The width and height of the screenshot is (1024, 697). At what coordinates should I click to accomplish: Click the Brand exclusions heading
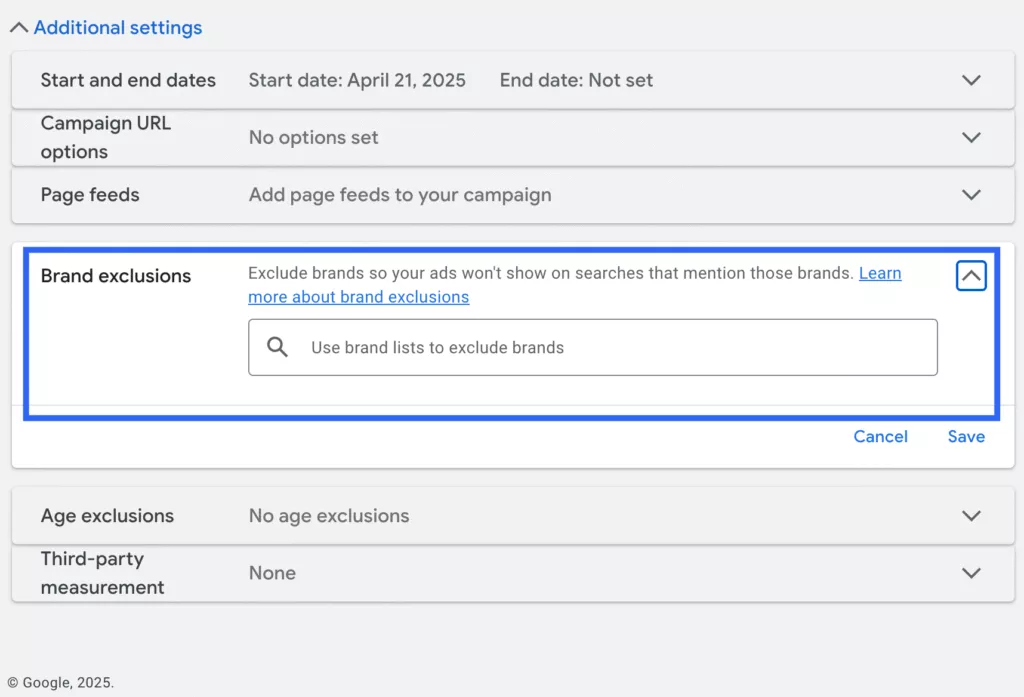pos(116,276)
